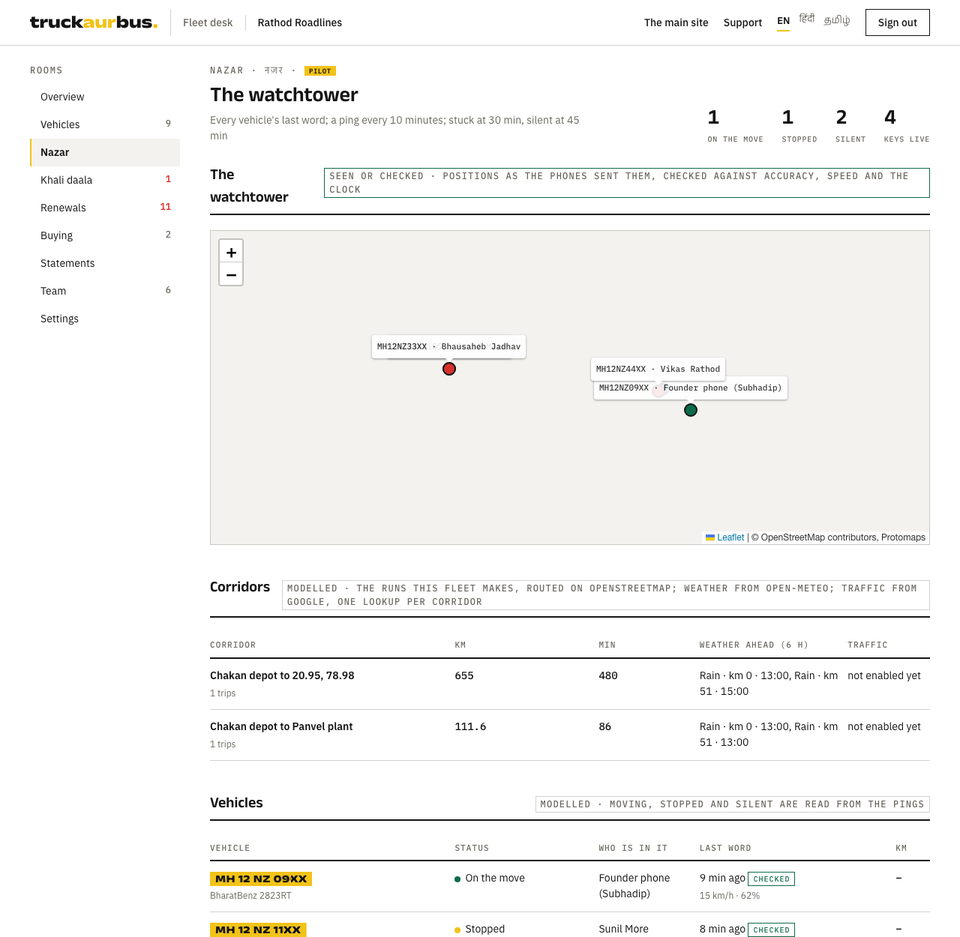Click the Fleet desk label
The image size is (960, 937).
208,23
